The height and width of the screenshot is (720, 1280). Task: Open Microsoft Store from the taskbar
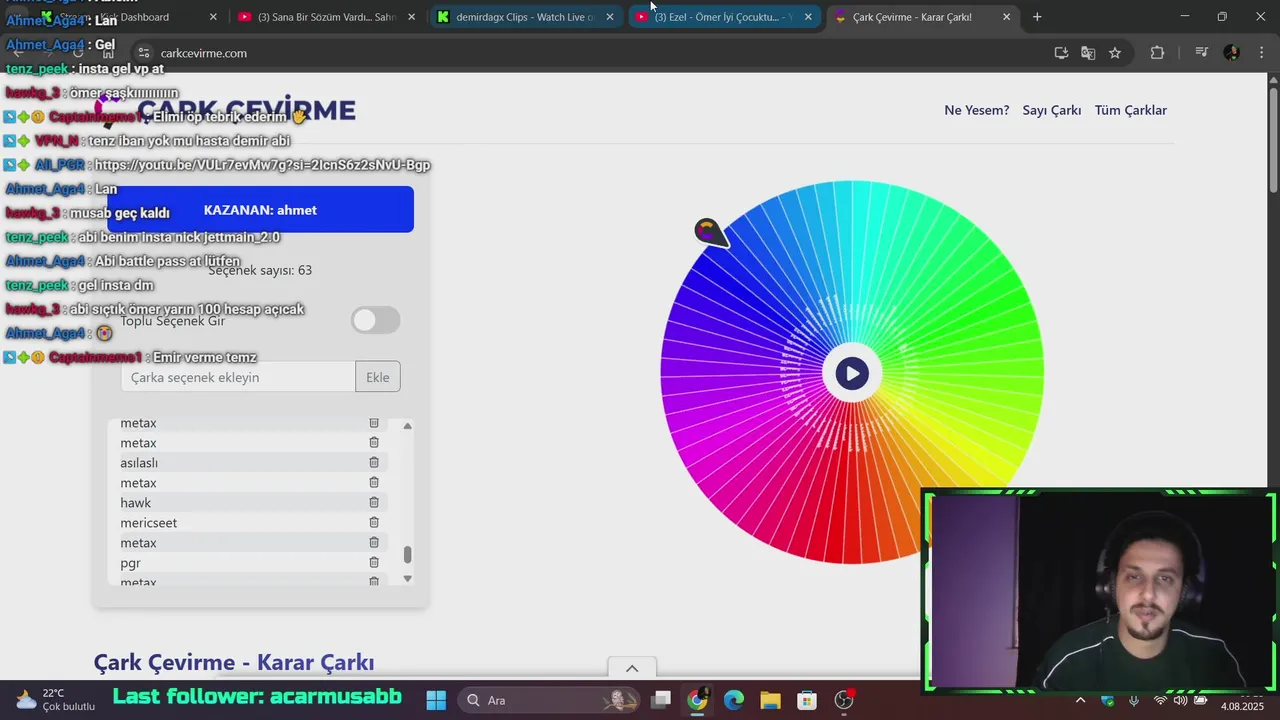coord(807,700)
